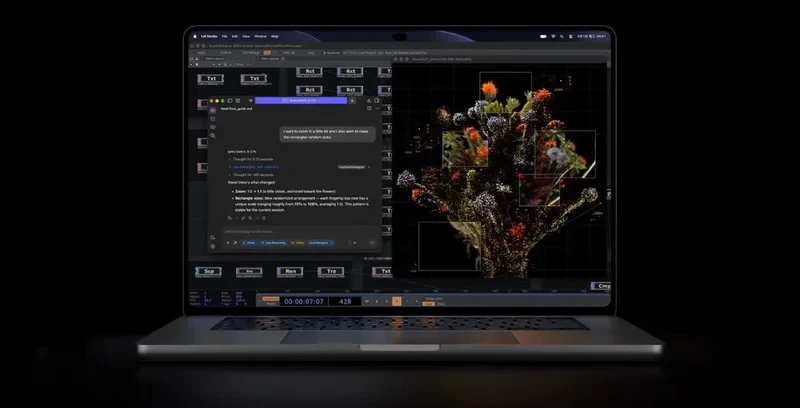Expand 'Thought for 5.13 seconds'
This screenshot has height=408, width=800.
[252, 159]
